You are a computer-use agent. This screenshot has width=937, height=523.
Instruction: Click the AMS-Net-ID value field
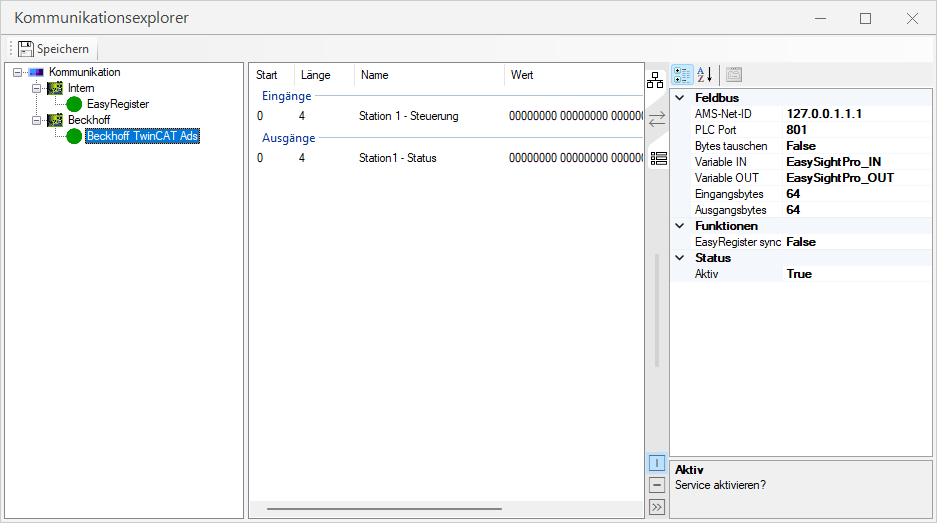[x=858, y=114]
